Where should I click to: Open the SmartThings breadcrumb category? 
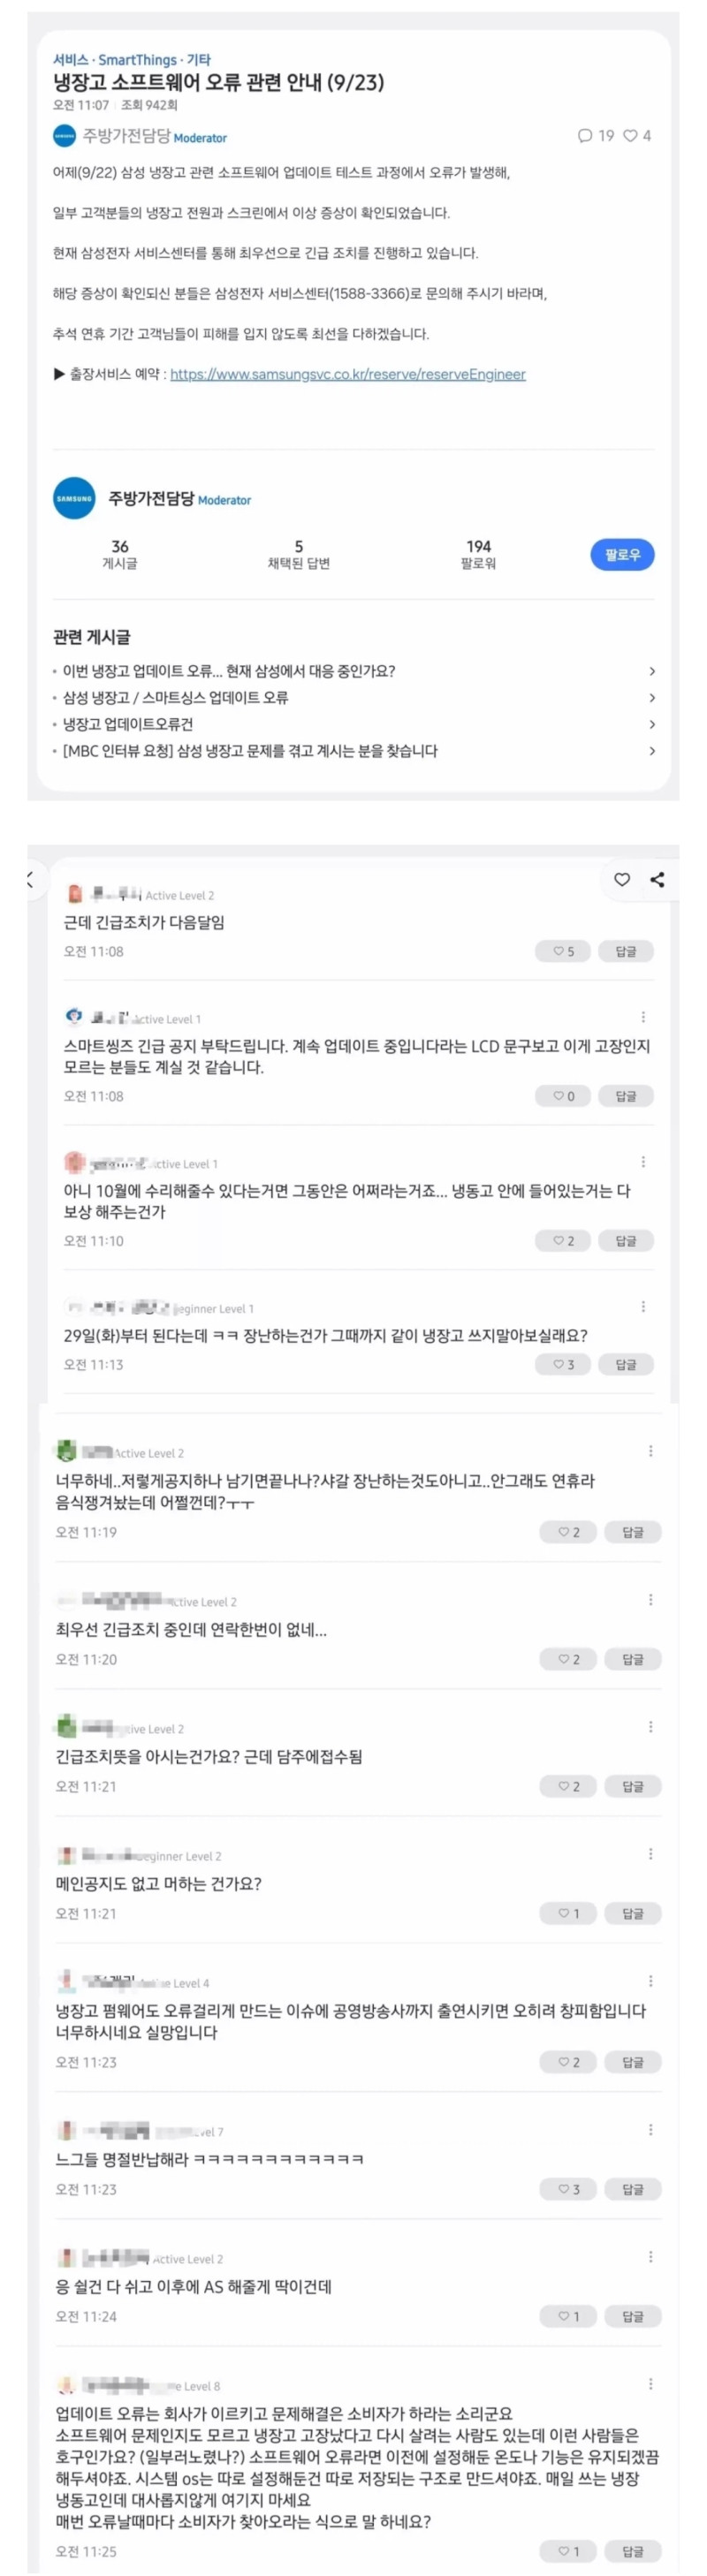(x=137, y=60)
